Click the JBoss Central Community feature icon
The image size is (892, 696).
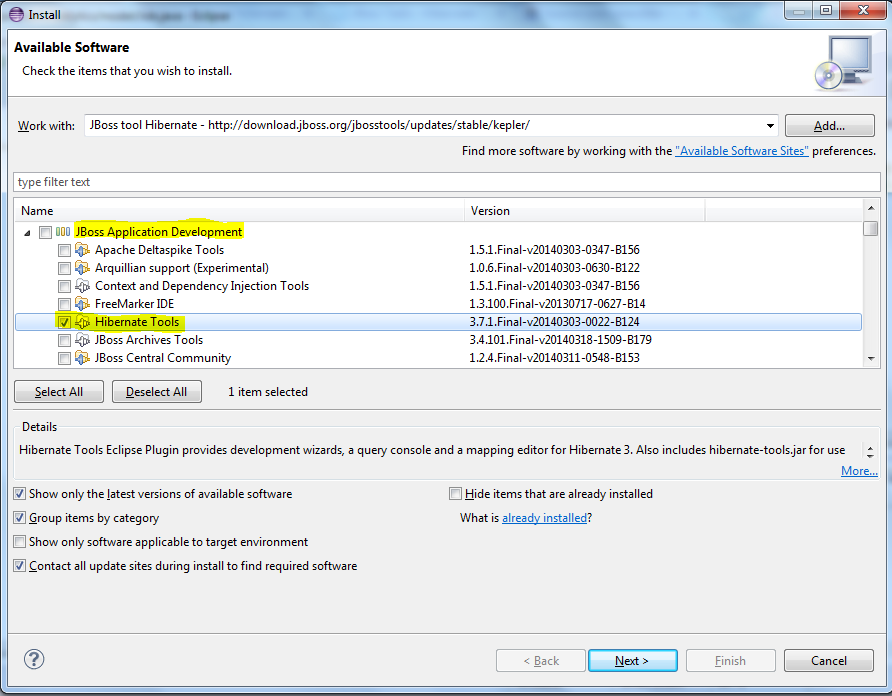point(82,358)
